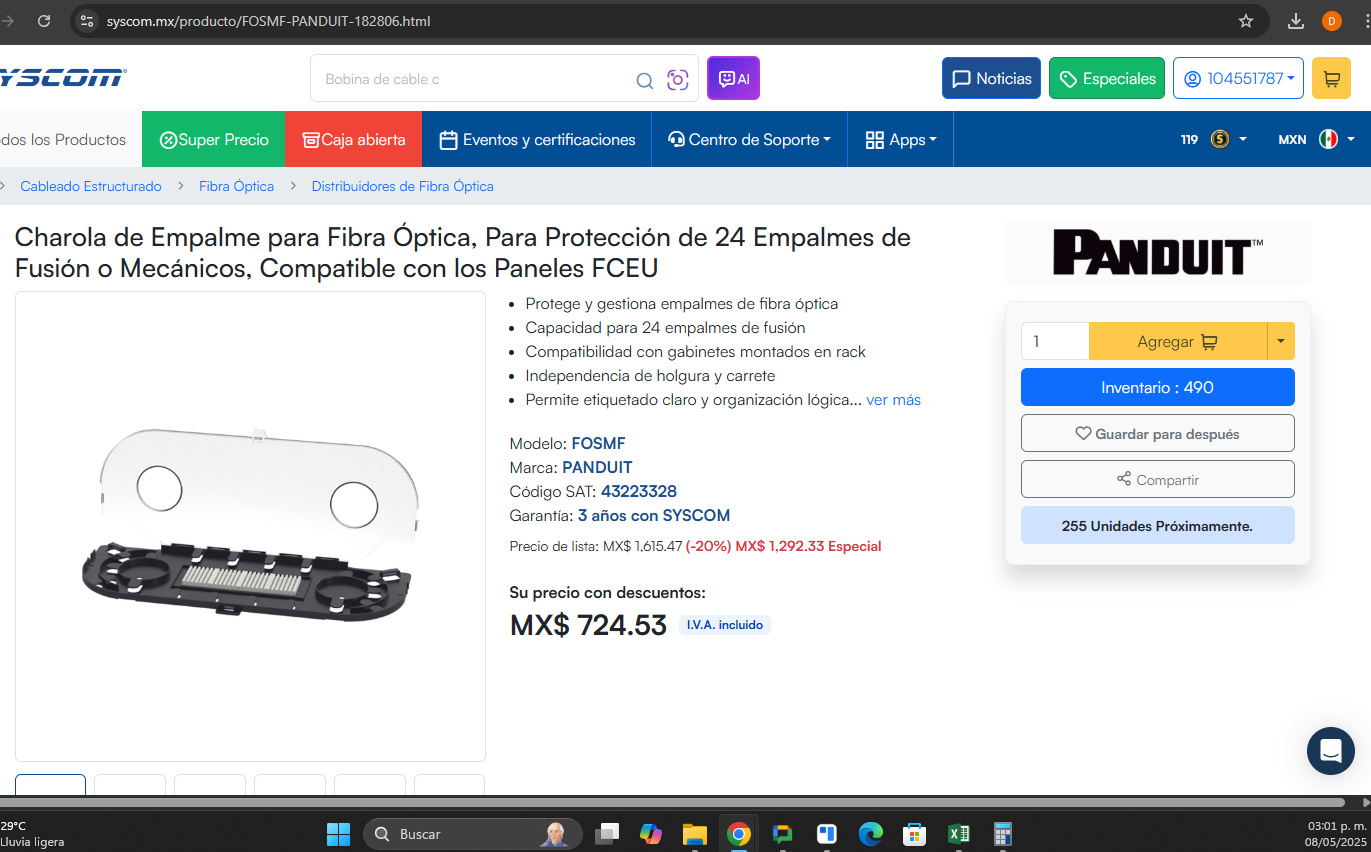Click the search magnifier icon
The height and width of the screenshot is (852, 1371).
(x=645, y=80)
